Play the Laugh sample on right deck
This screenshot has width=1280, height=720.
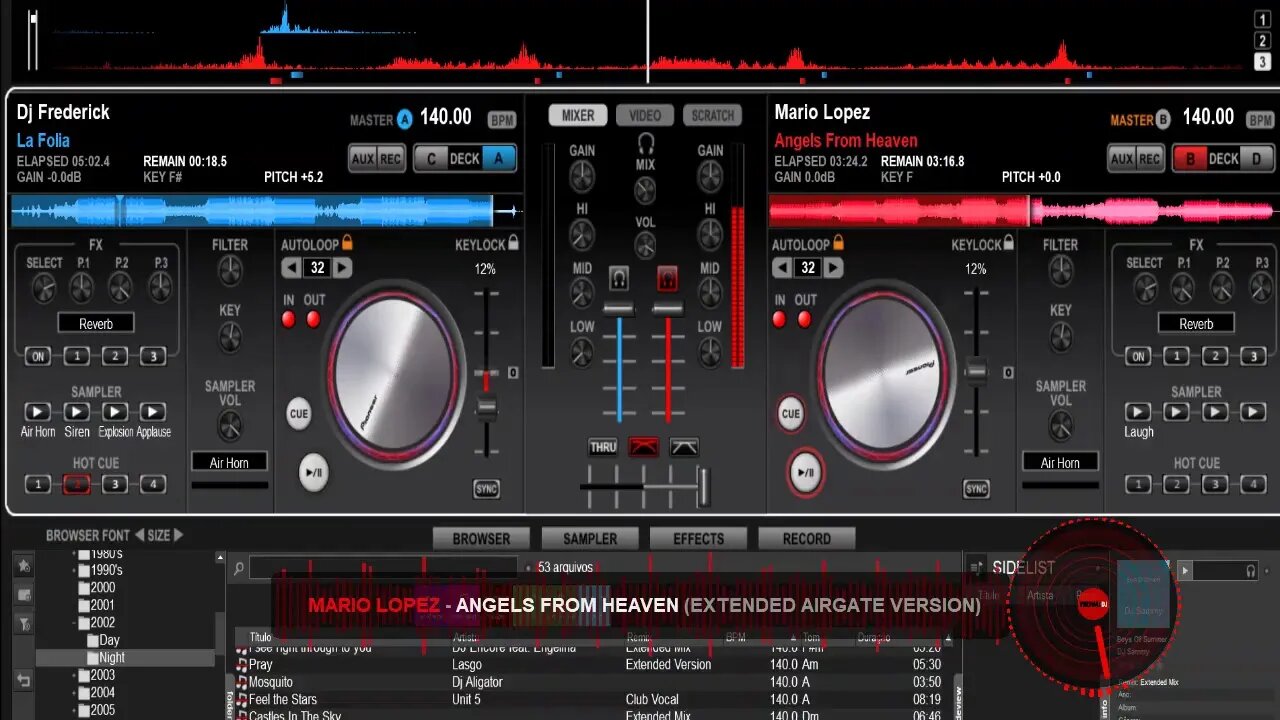pos(1138,412)
